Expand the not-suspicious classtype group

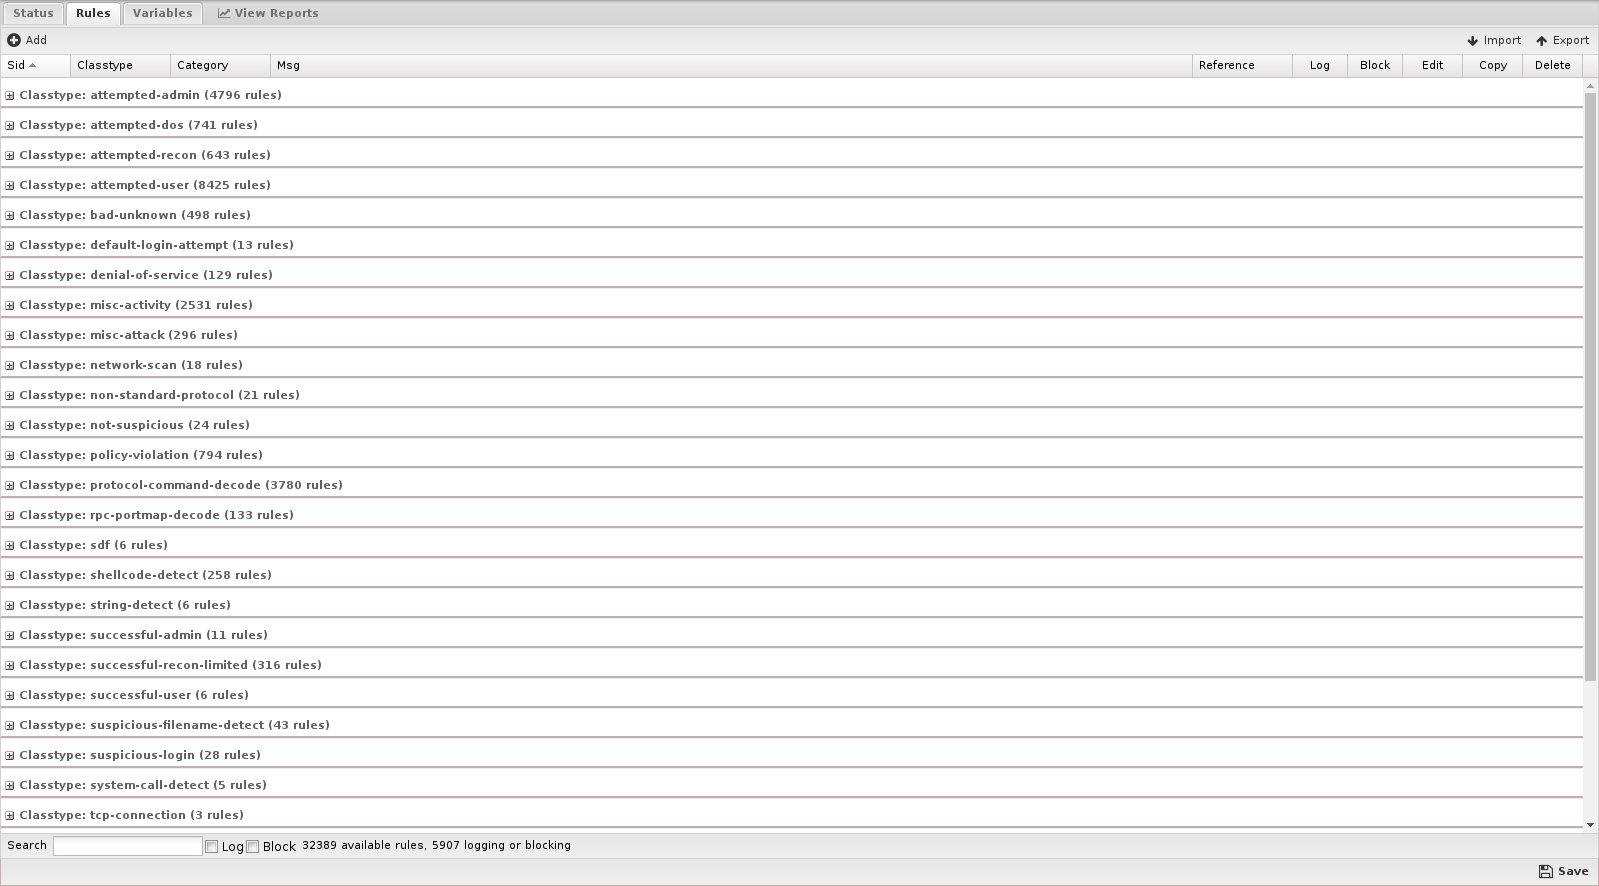pyautogui.click(x=10, y=426)
